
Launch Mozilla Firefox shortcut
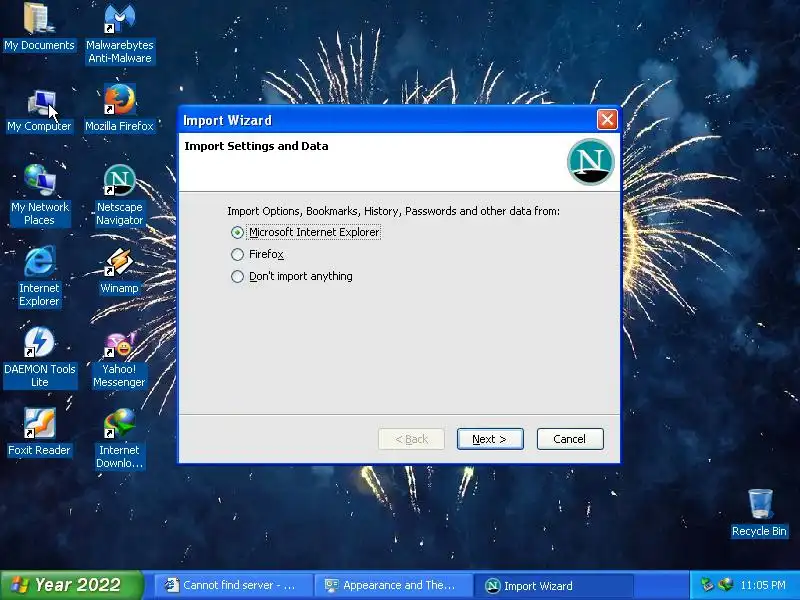[119, 109]
